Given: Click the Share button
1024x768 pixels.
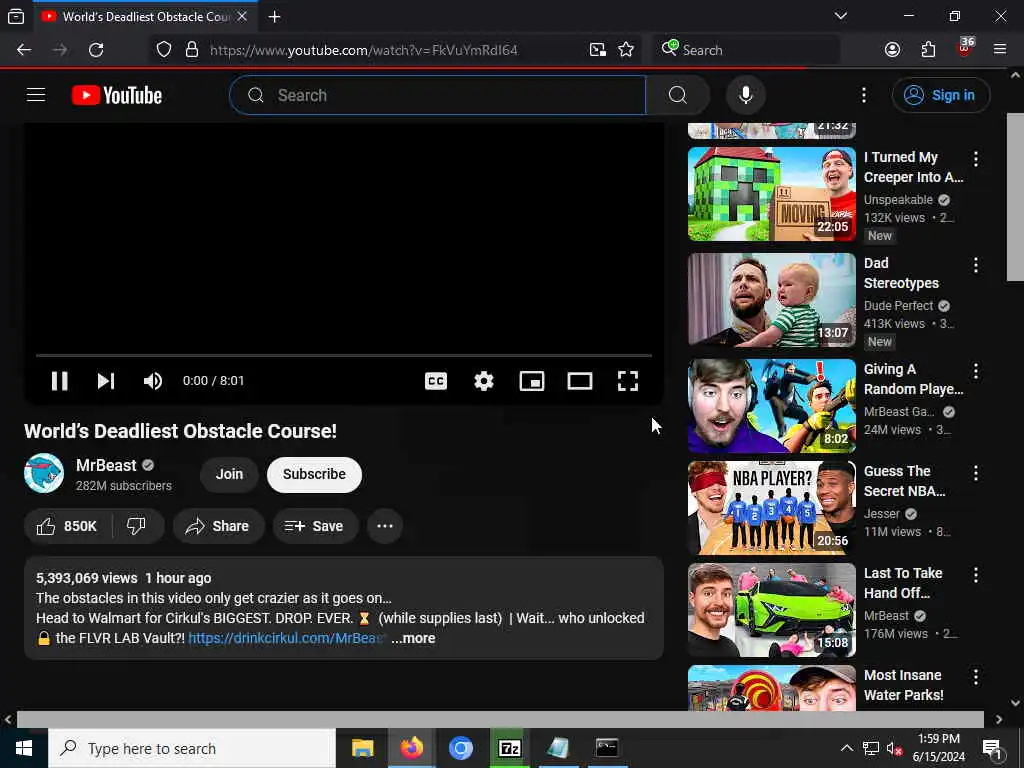Looking at the screenshot, I should (218, 526).
